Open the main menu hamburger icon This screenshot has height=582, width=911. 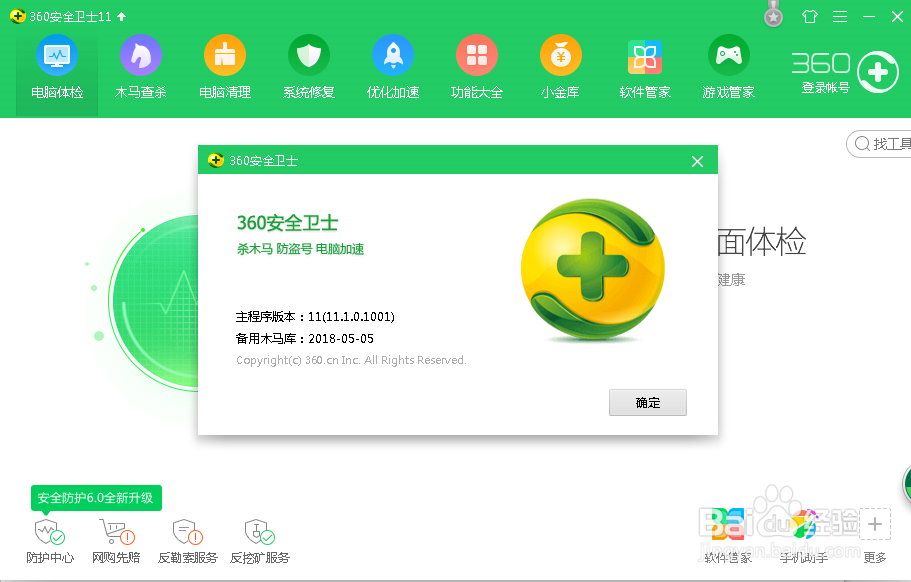pyautogui.click(x=840, y=17)
